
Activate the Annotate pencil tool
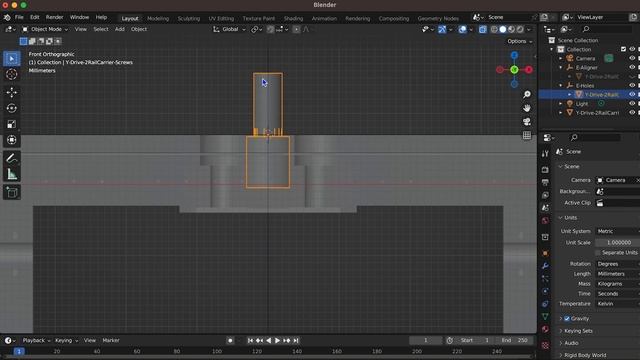coord(12,158)
